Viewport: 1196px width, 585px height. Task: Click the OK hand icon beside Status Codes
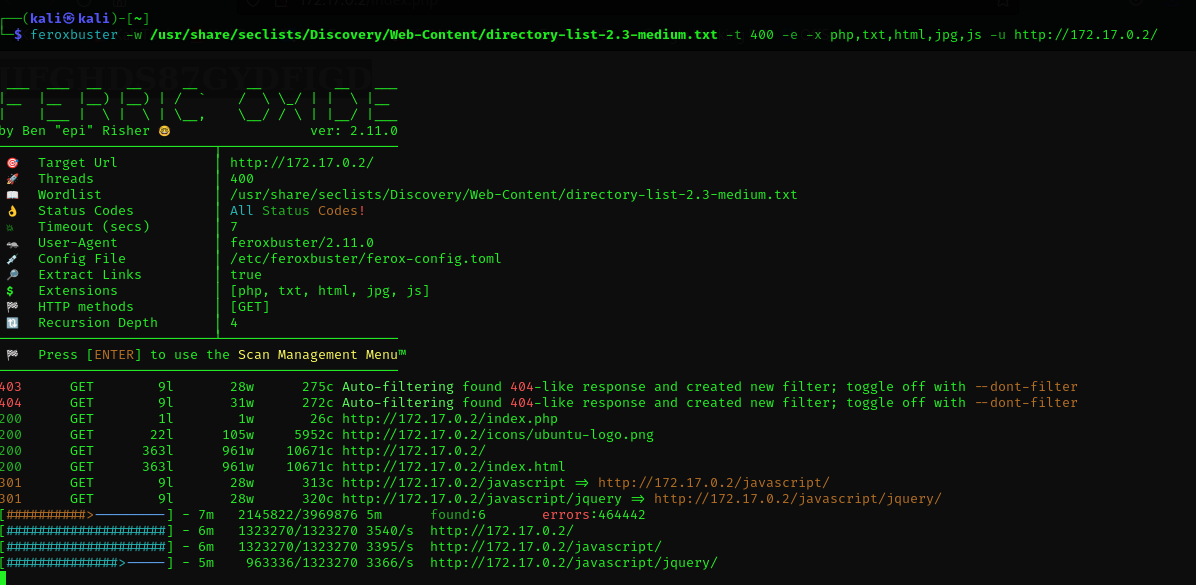(x=12, y=211)
